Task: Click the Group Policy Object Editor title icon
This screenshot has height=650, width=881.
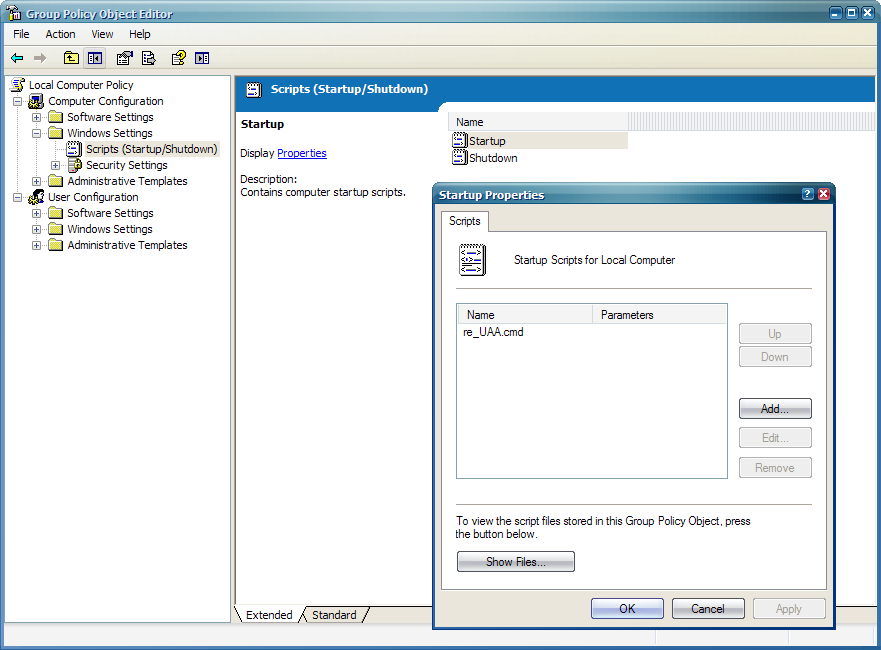Action: click(13, 12)
